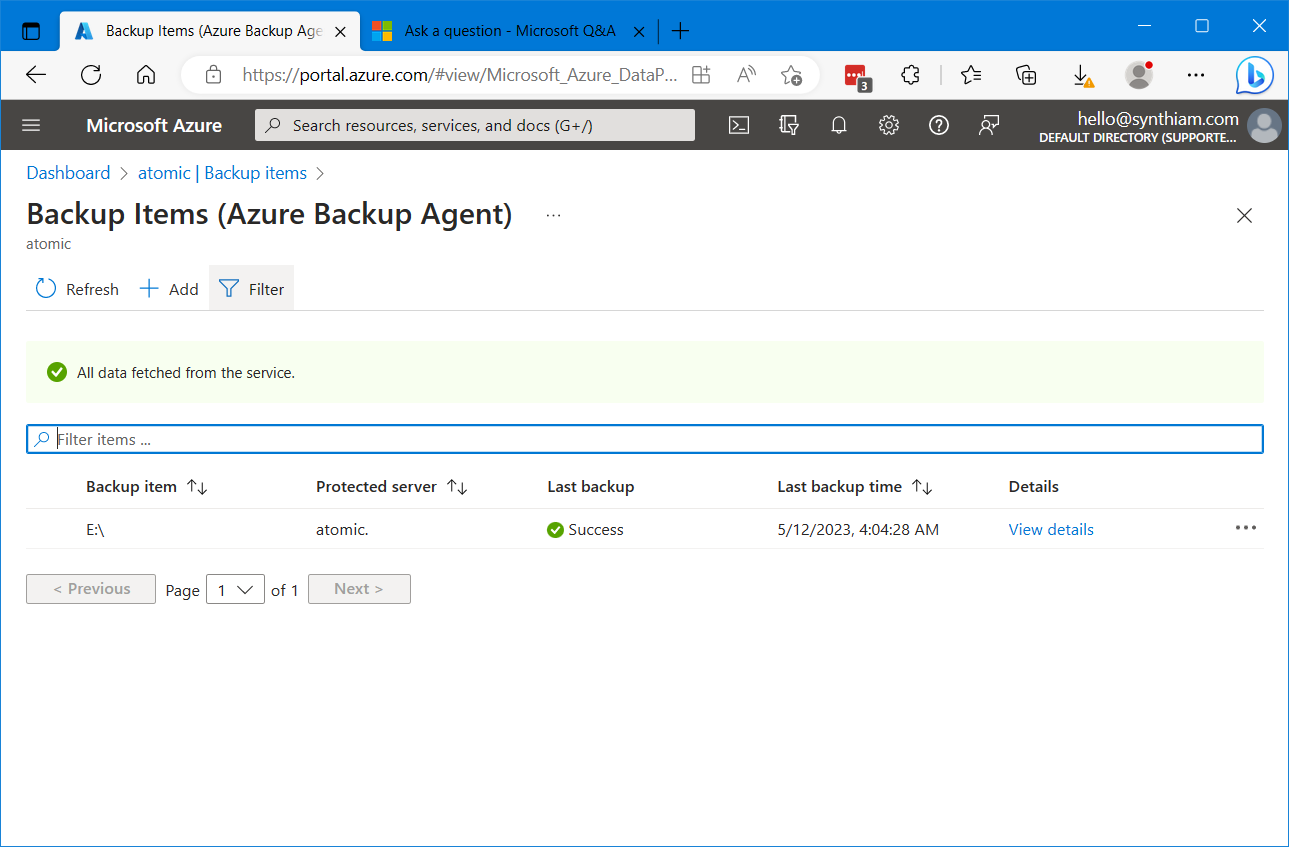Open the Azure Feedback icon
The image size is (1289, 847).
[989, 125]
